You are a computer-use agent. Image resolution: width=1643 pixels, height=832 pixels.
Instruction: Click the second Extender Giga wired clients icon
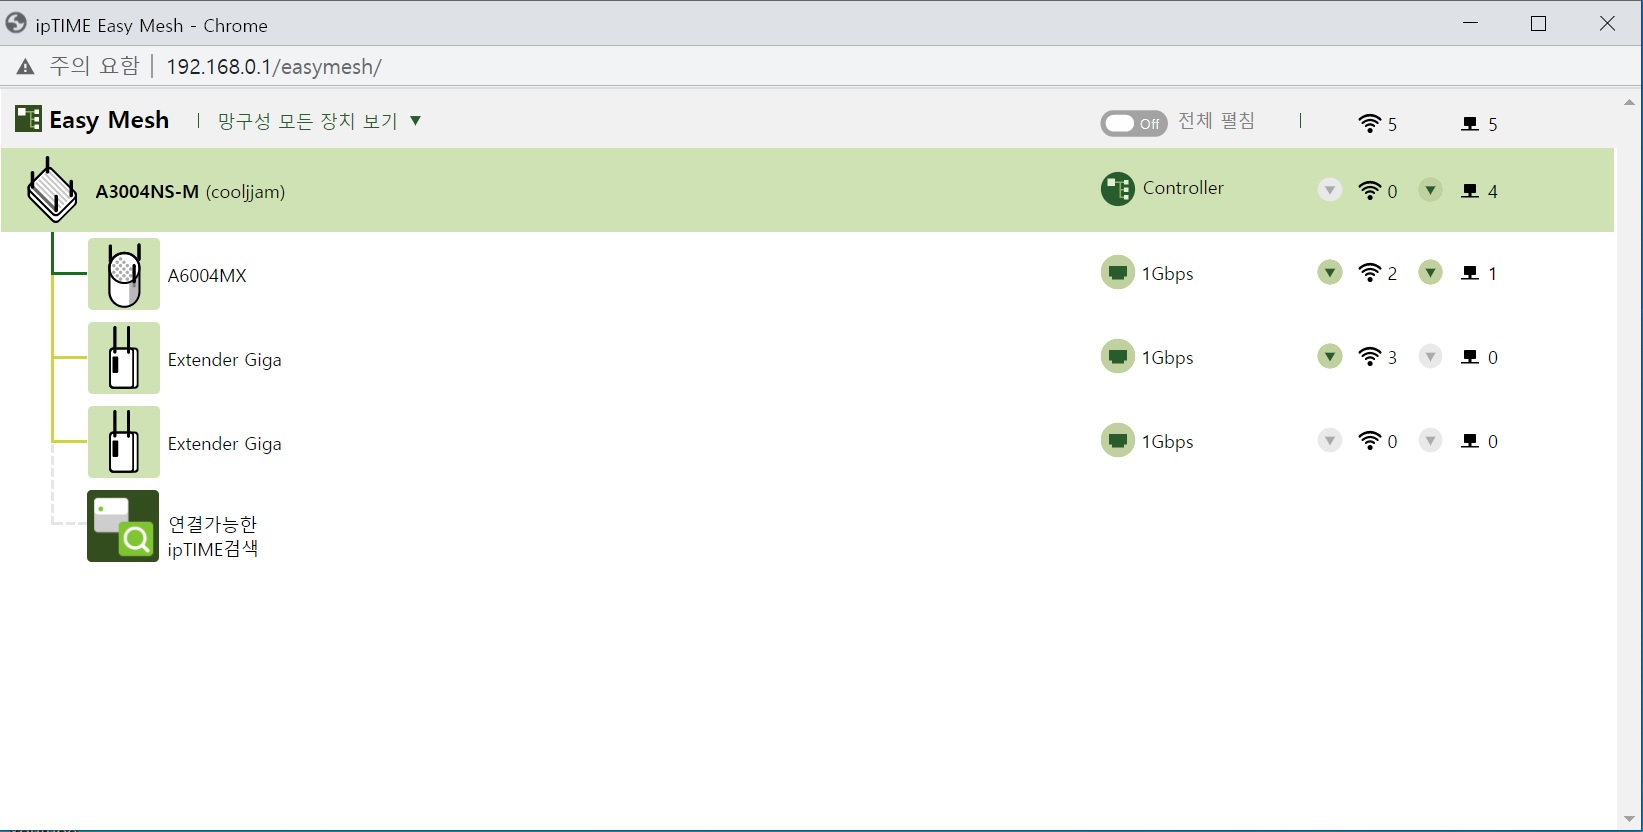(x=1470, y=441)
